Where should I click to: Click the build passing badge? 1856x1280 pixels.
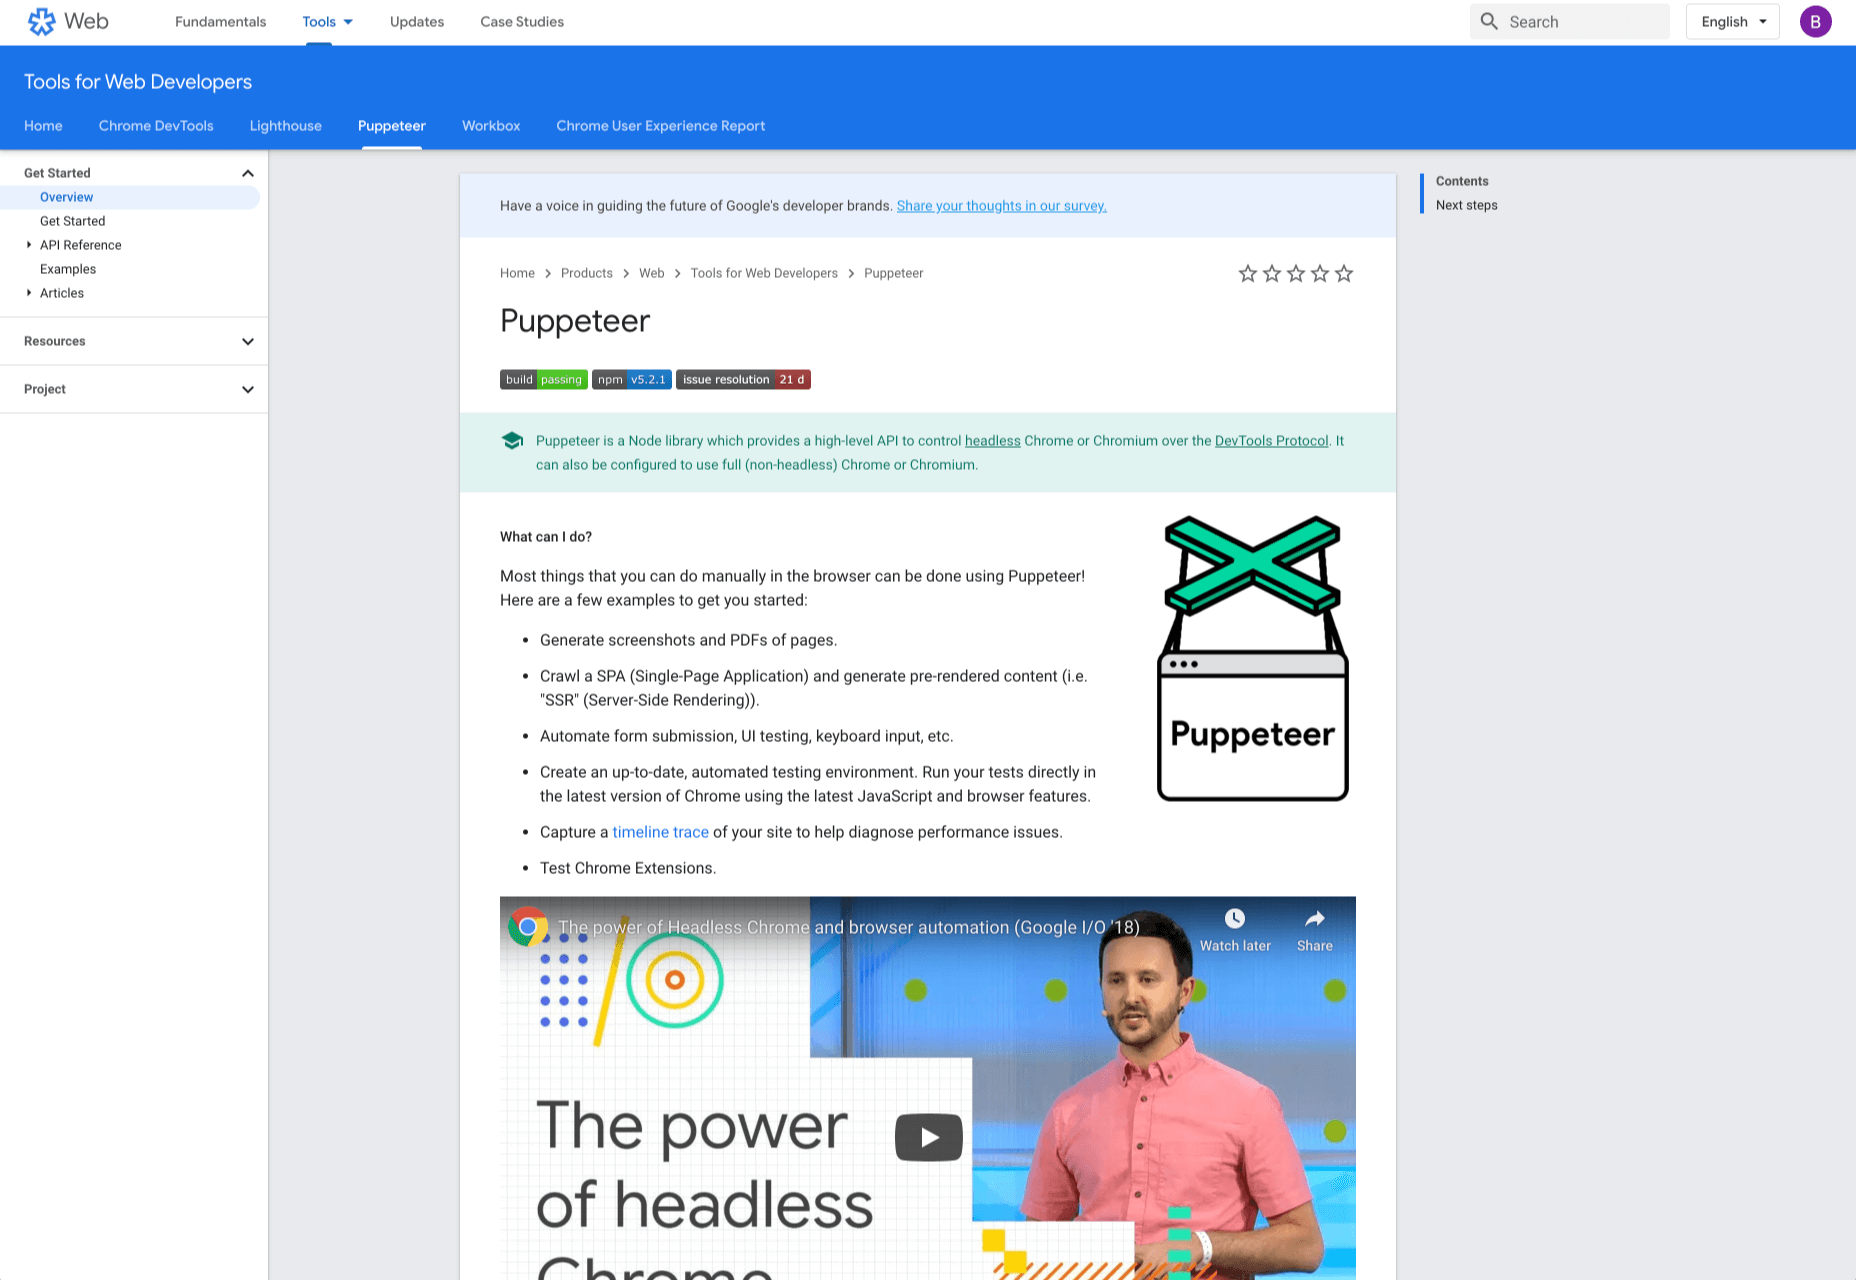(543, 380)
